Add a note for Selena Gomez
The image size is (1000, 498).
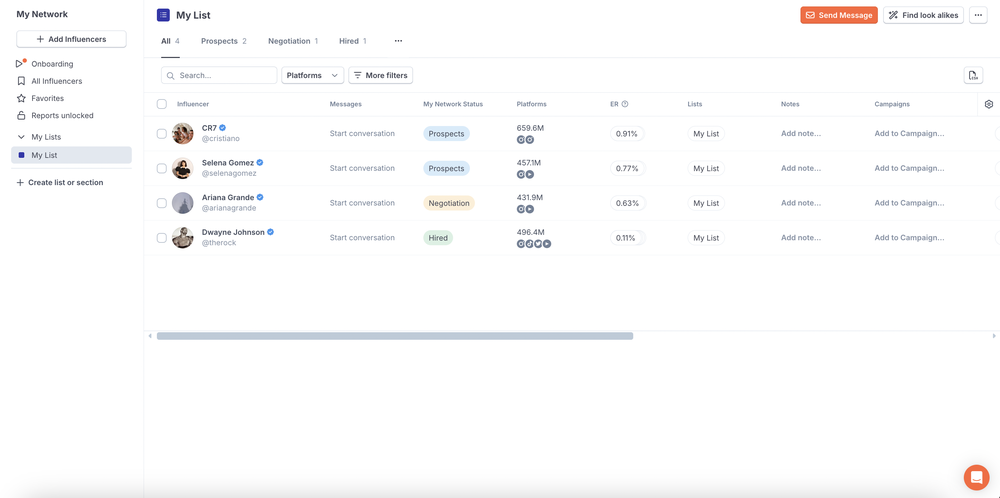click(x=801, y=168)
